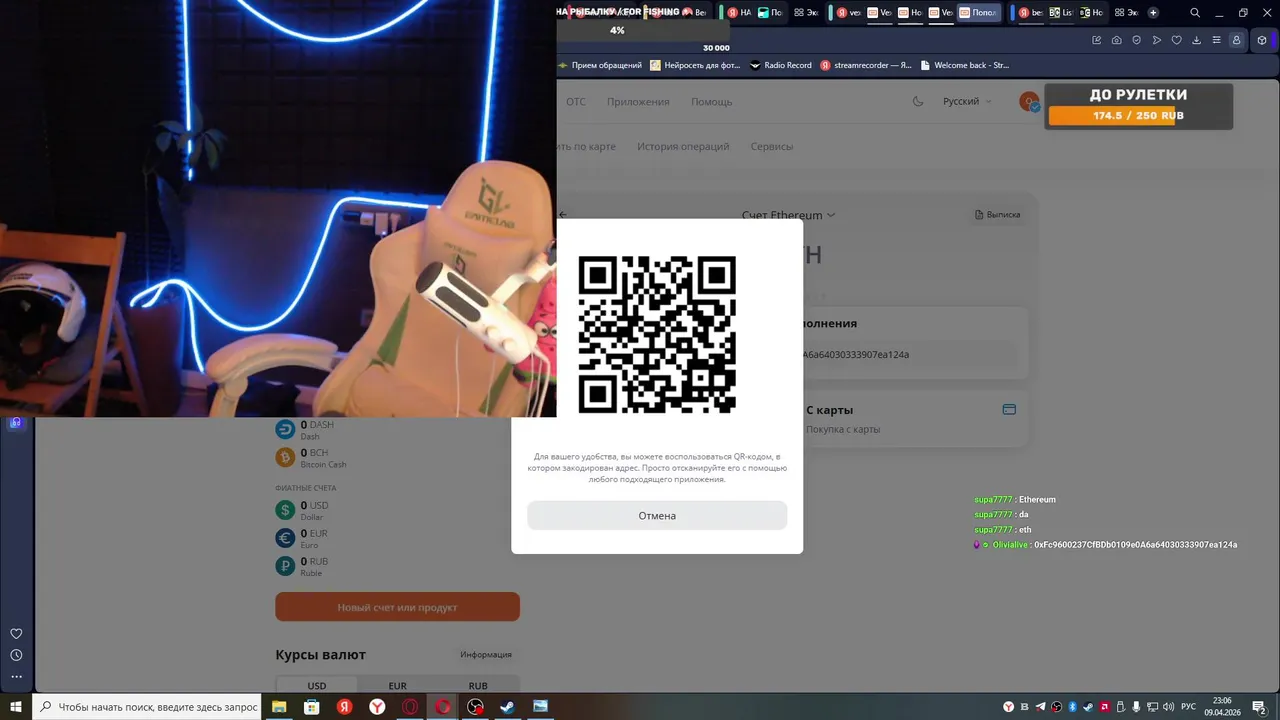The width and height of the screenshot is (1280, 720).
Task: Switch to the active Попол browser tab
Action: point(978,13)
